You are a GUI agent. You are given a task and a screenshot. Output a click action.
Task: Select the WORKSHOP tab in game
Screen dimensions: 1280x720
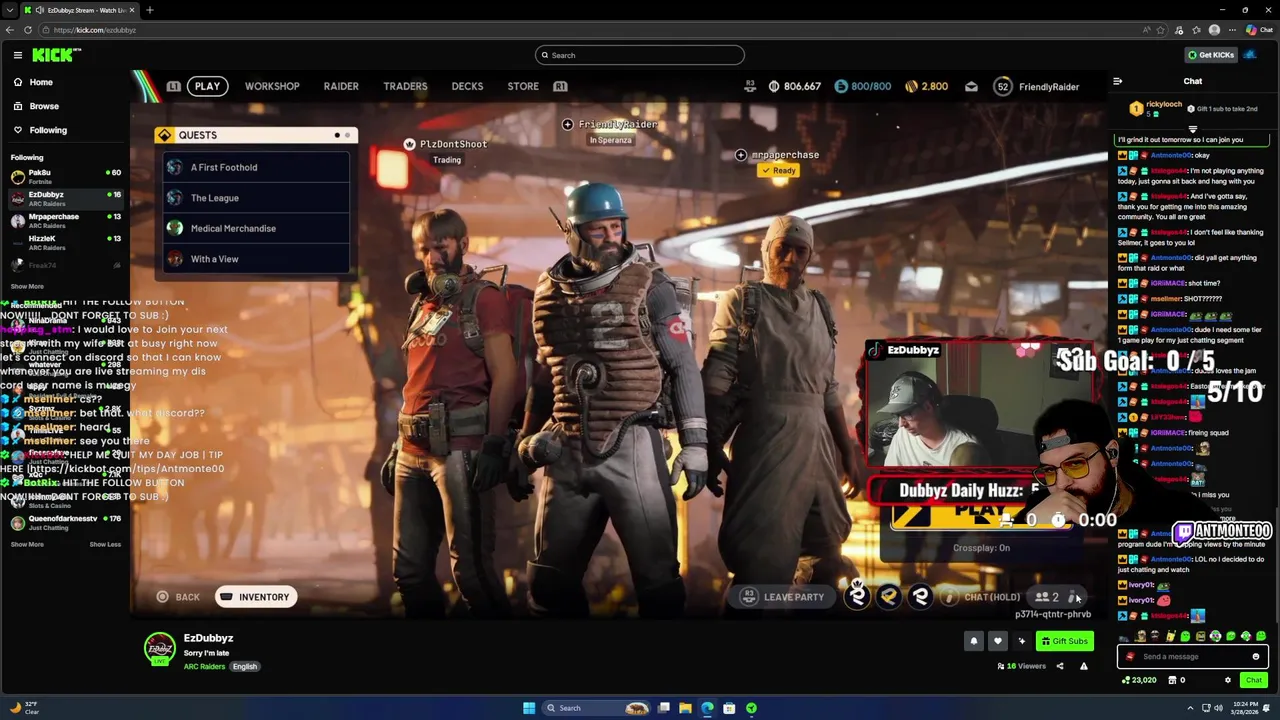click(x=272, y=86)
